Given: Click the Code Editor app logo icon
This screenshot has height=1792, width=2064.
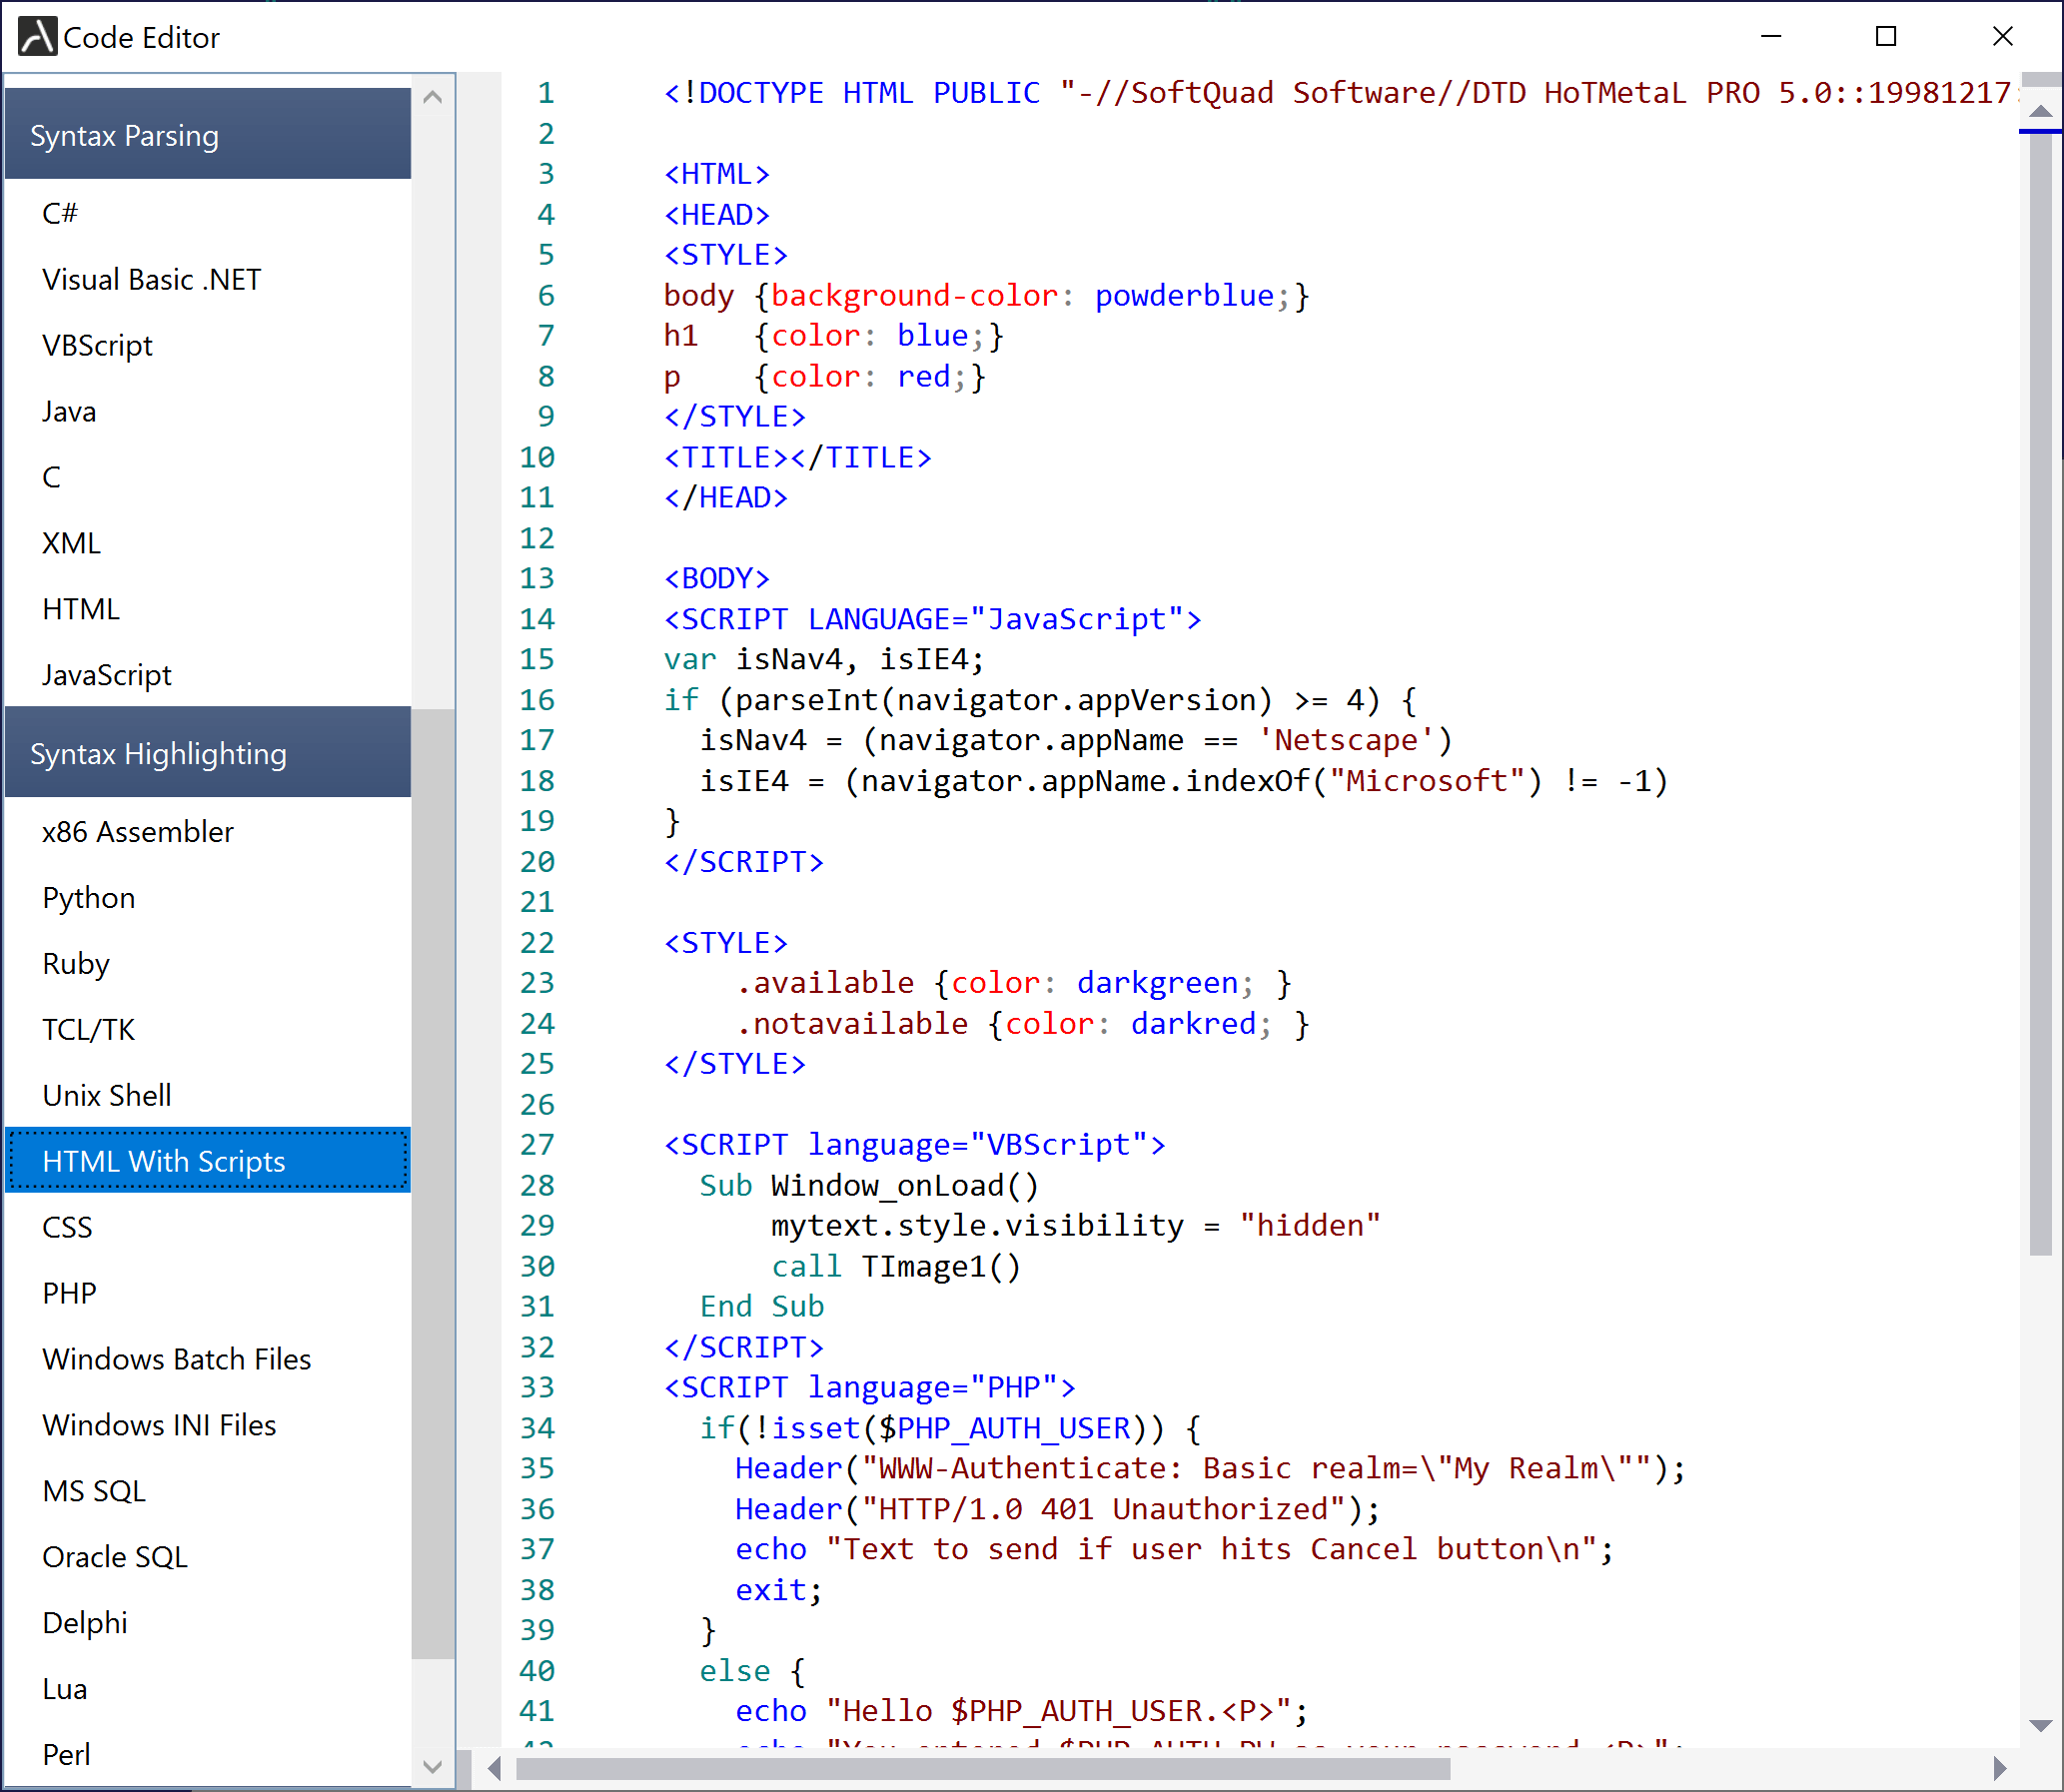Looking at the screenshot, I should pos(37,37).
